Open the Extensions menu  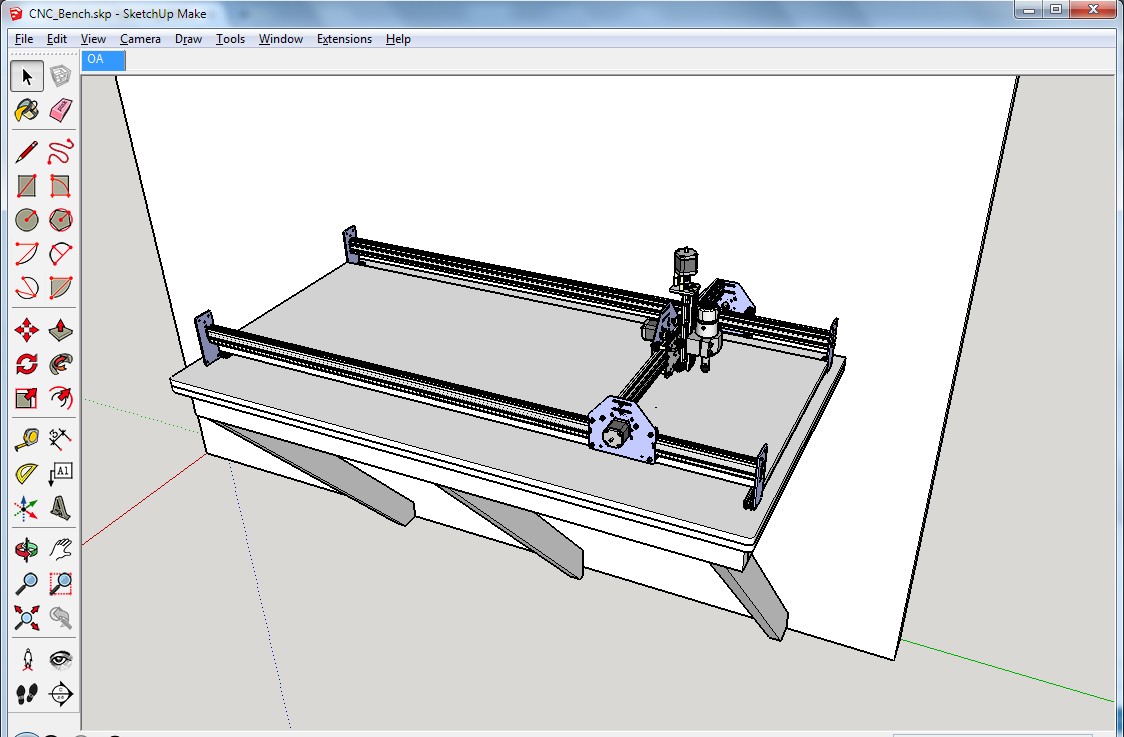click(344, 39)
